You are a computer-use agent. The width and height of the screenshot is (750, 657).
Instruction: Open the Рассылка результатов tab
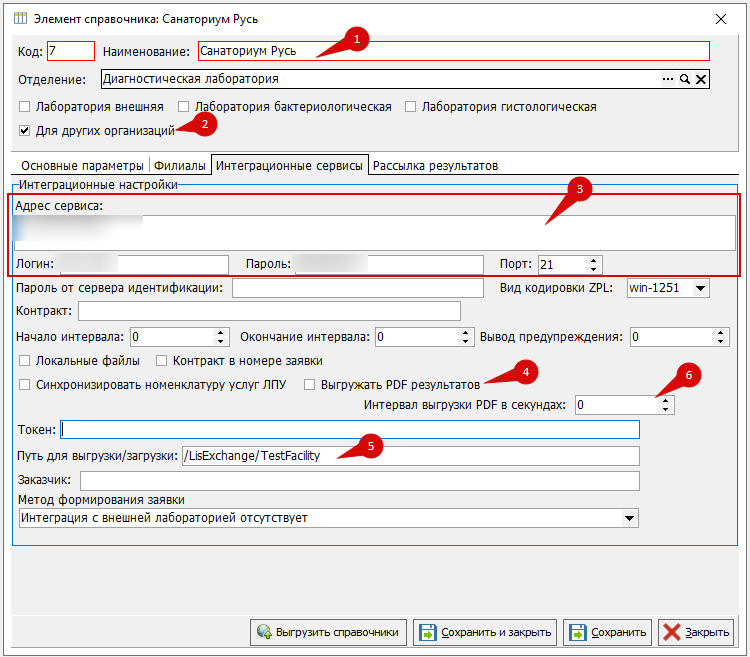pos(435,165)
